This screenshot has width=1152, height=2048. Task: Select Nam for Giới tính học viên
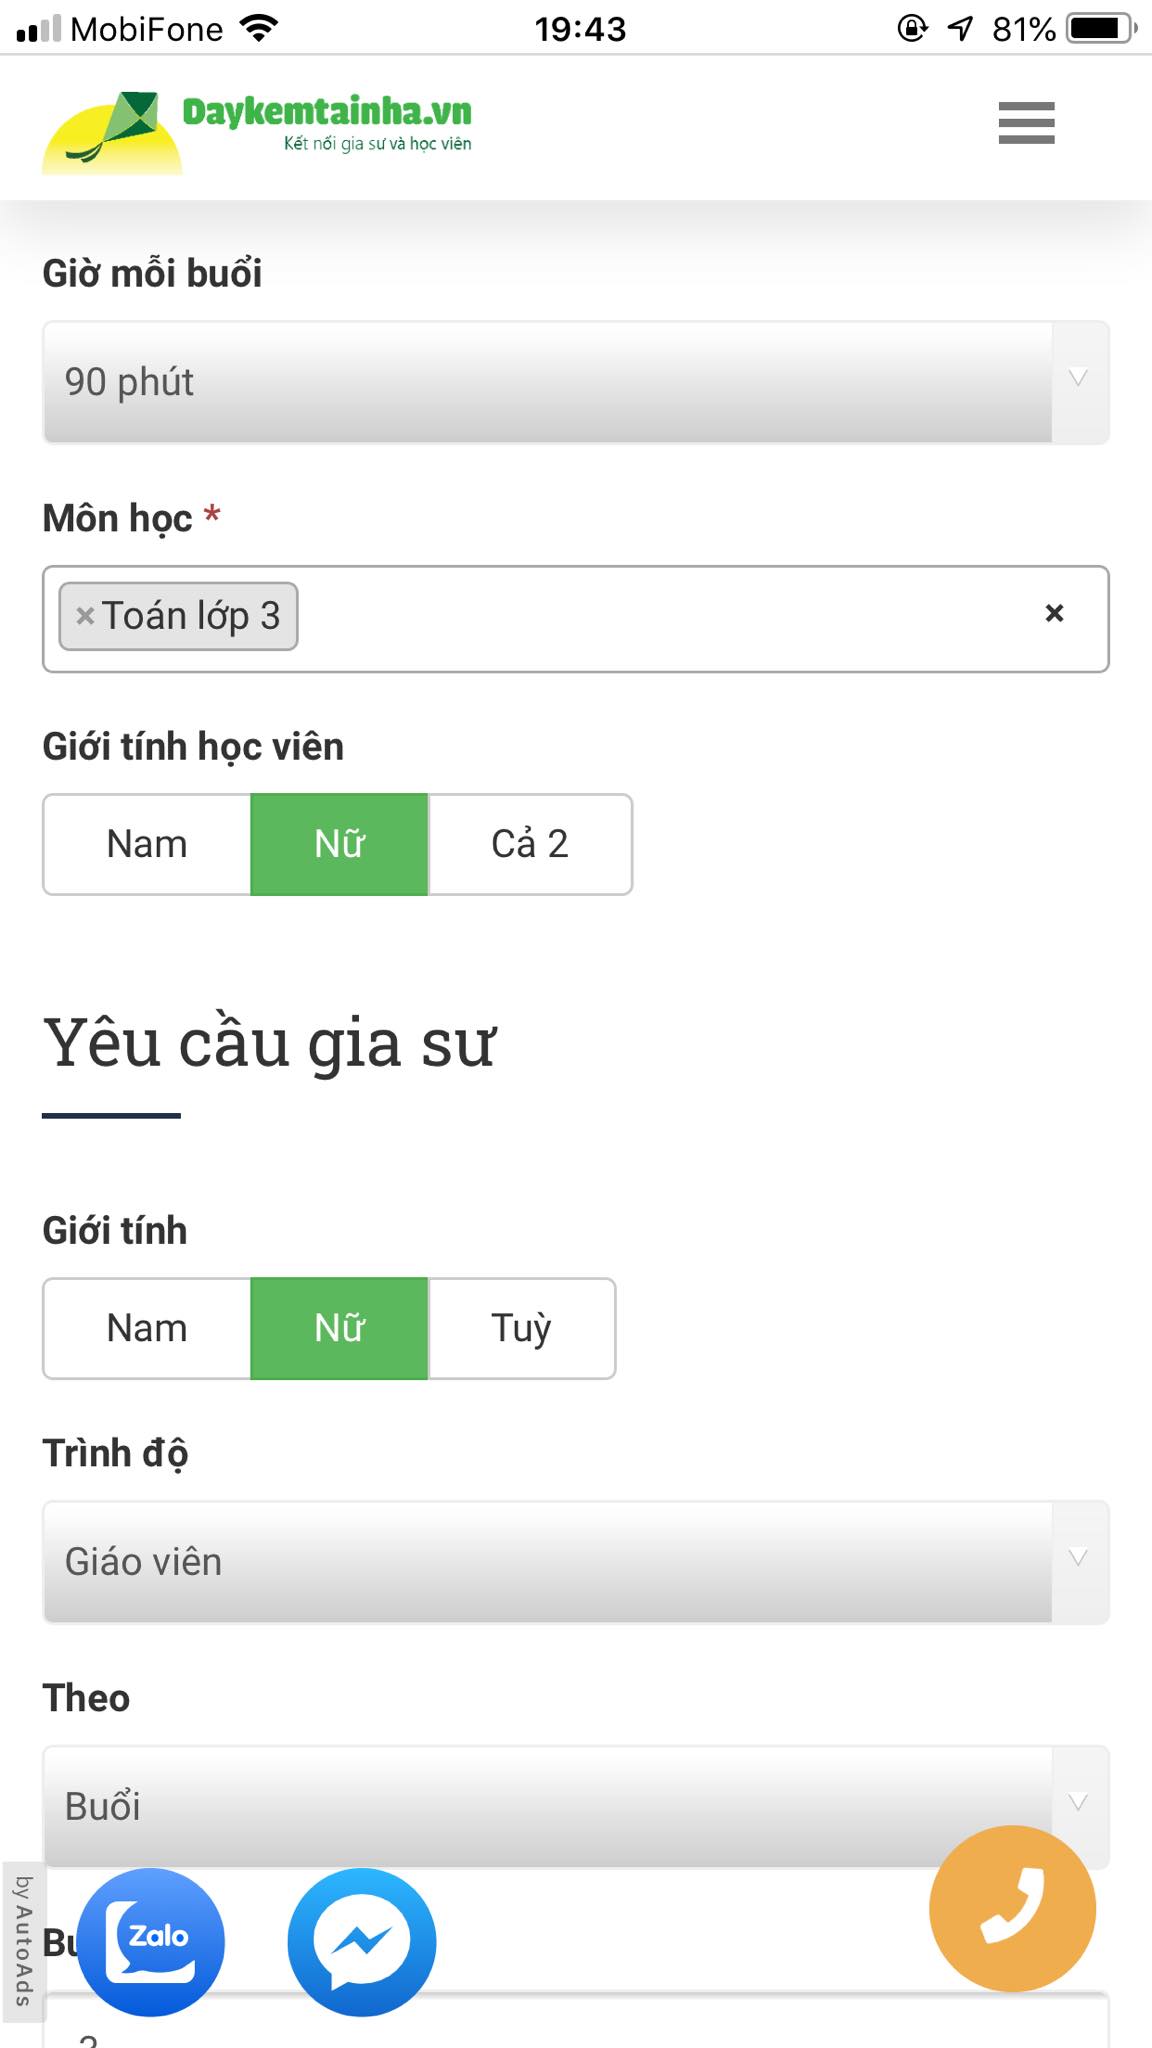[x=145, y=844]
